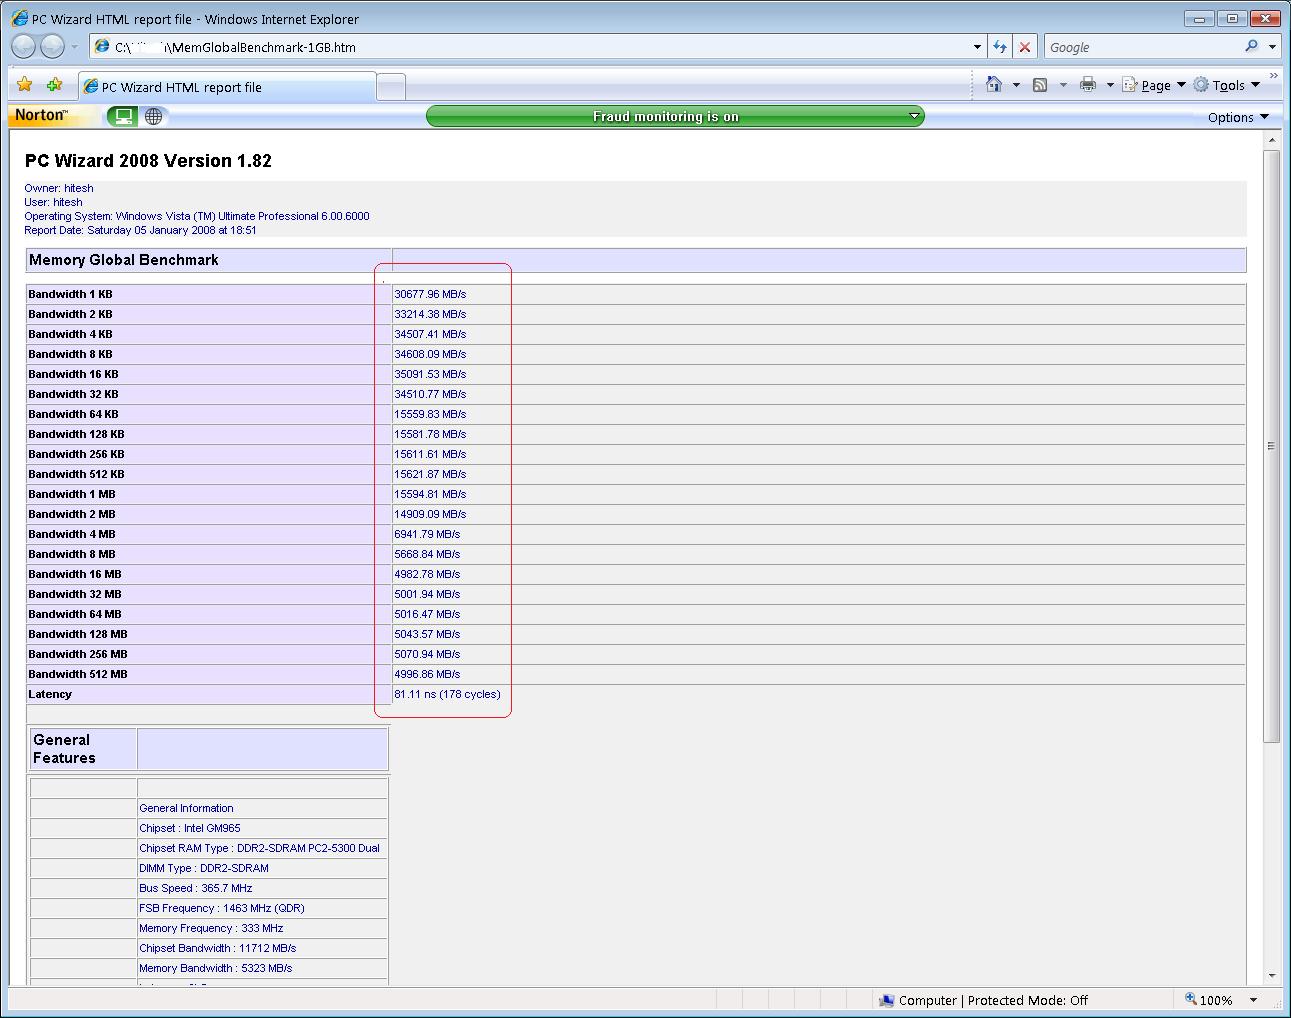Click the General Information row
Viewport: 1291px width, 1018px height.
pos(186,808)
